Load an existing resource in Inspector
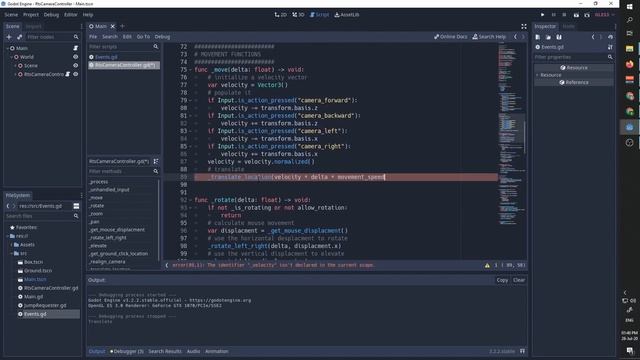 [x=548, y=37]
